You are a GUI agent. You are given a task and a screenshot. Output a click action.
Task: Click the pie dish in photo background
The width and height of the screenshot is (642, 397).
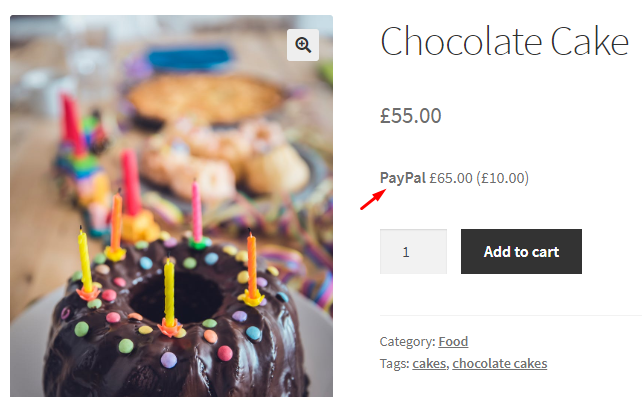(x=207, y=98)
